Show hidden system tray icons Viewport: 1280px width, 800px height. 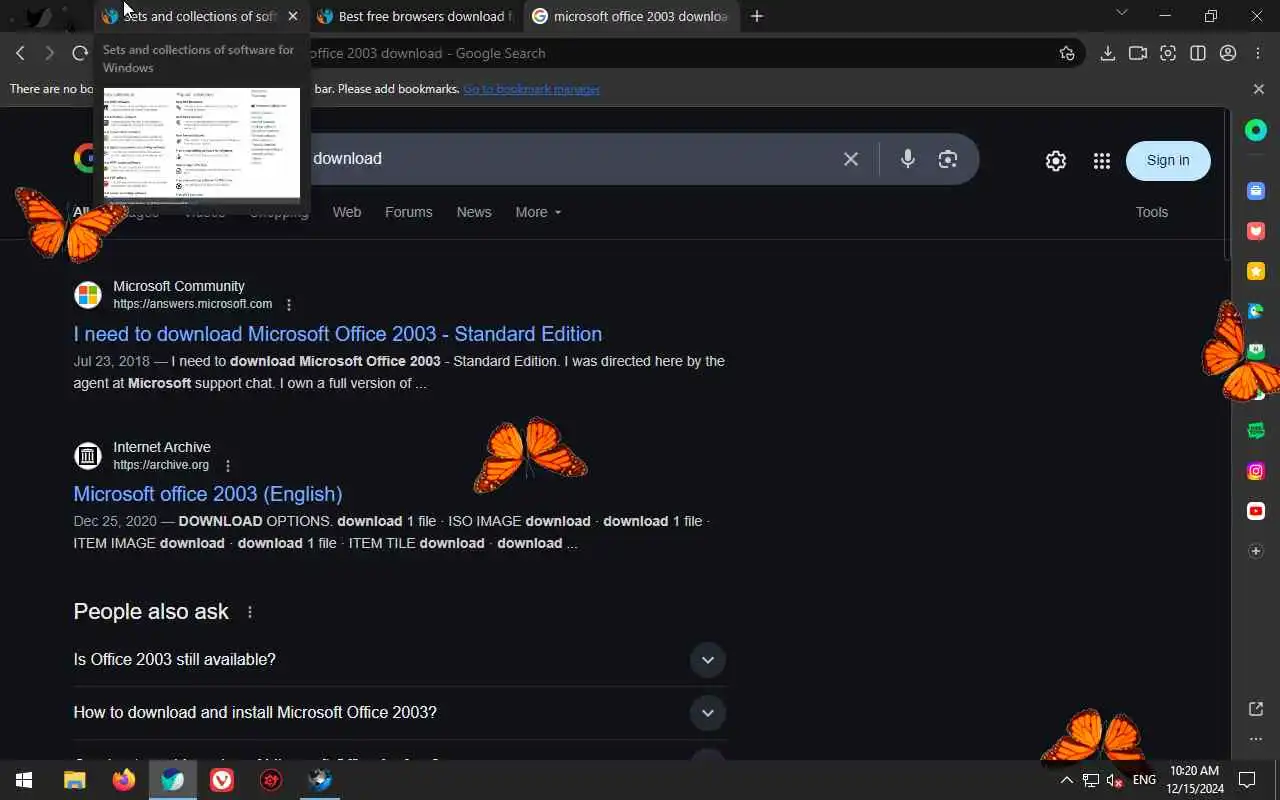pyautogui.click(x=1066, y=780)
